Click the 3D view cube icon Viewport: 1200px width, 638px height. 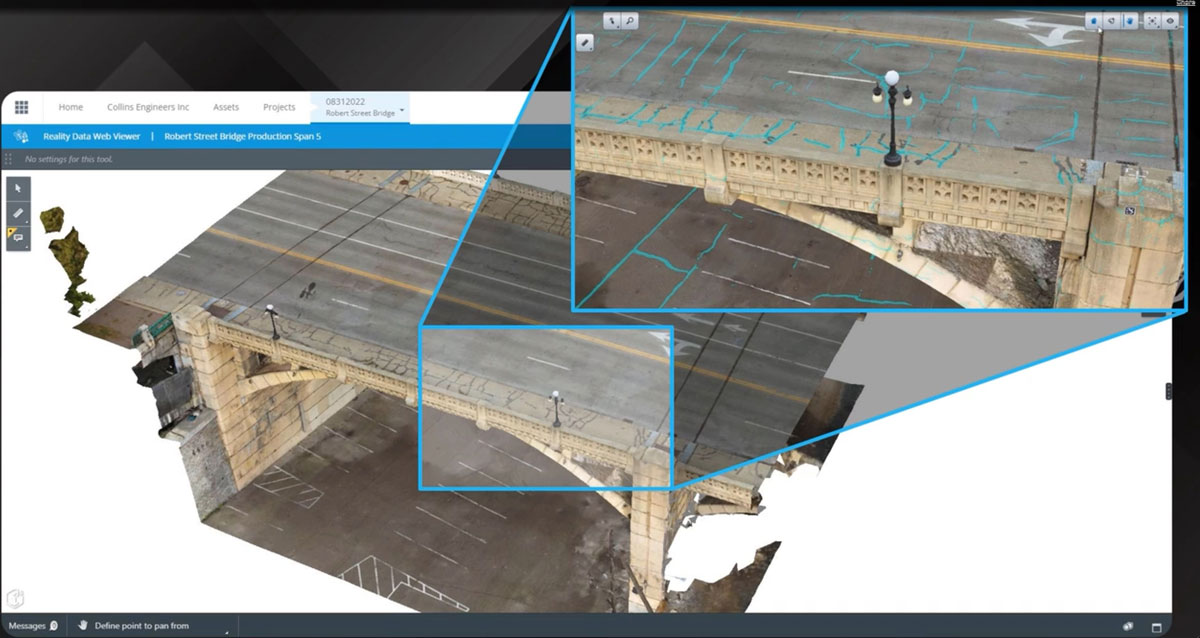pos(15,598)
